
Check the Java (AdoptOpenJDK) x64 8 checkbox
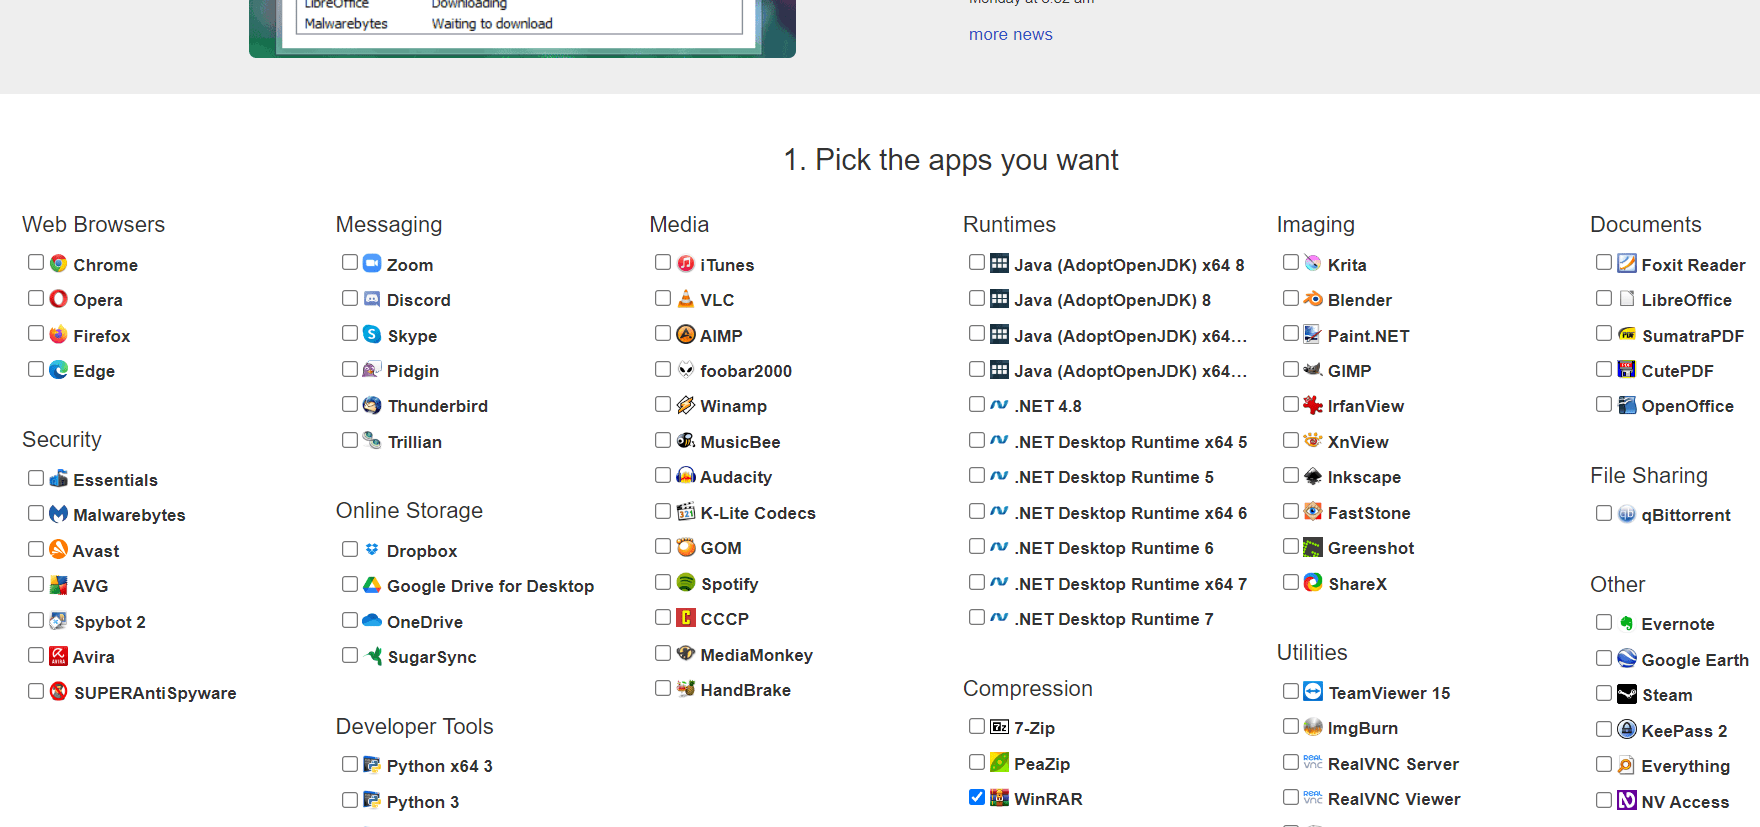coord(977,263)
